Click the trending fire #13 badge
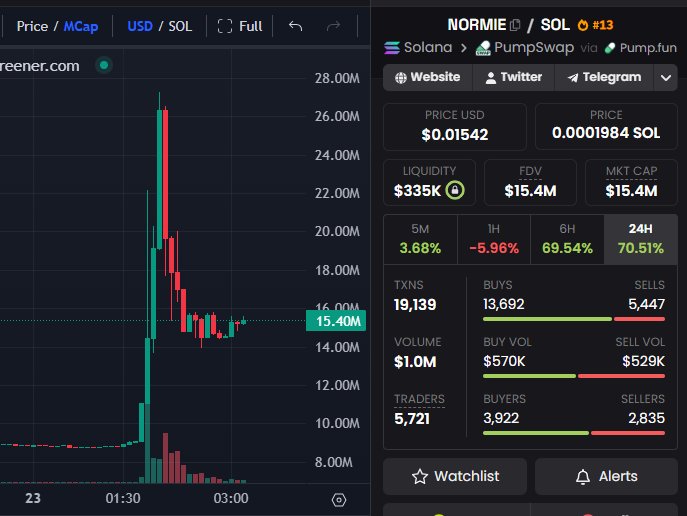This screenshot has height=516, width=687. 595,25
